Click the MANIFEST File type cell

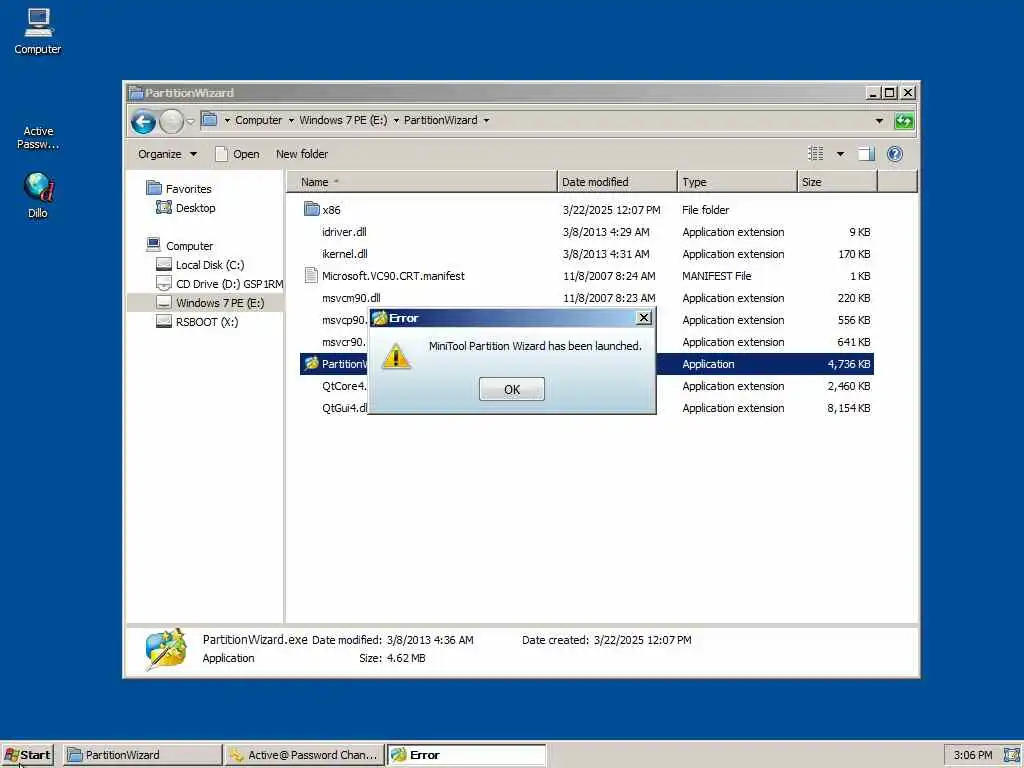[x=716, y=276]
